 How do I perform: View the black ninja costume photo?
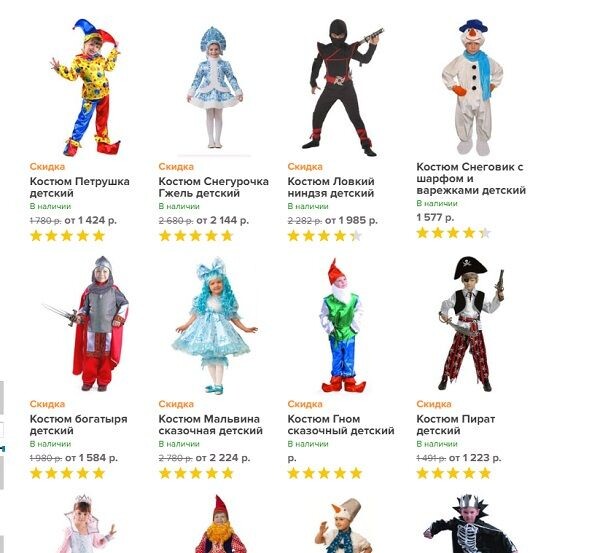point(343,88)
